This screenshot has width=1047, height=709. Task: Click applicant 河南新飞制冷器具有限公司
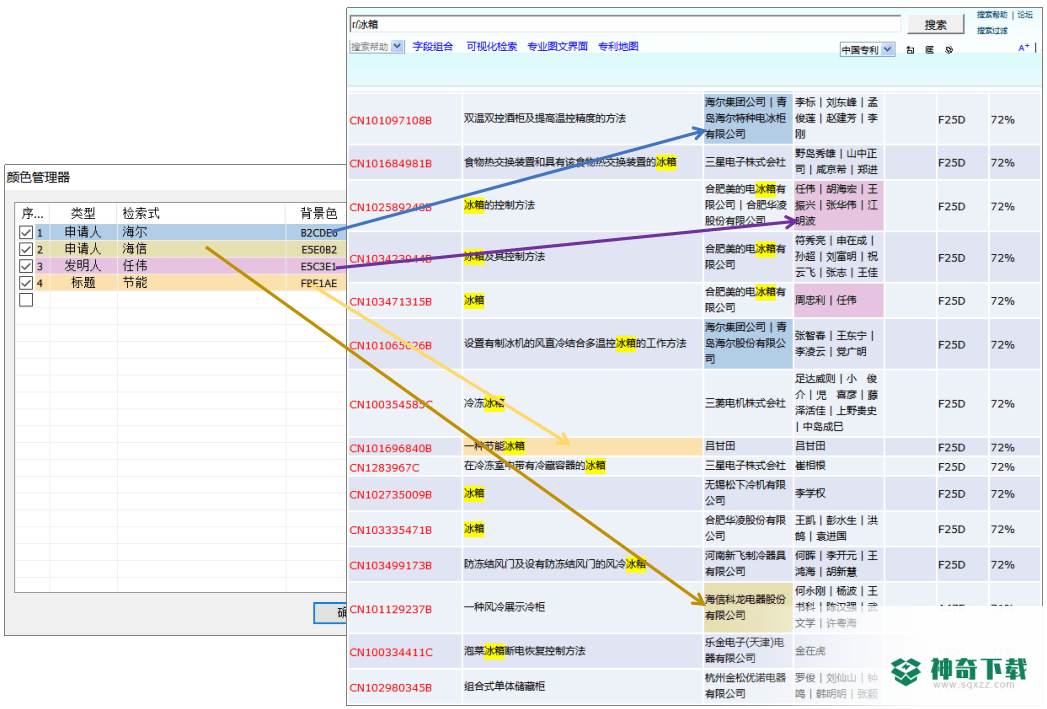coord(745,563)
